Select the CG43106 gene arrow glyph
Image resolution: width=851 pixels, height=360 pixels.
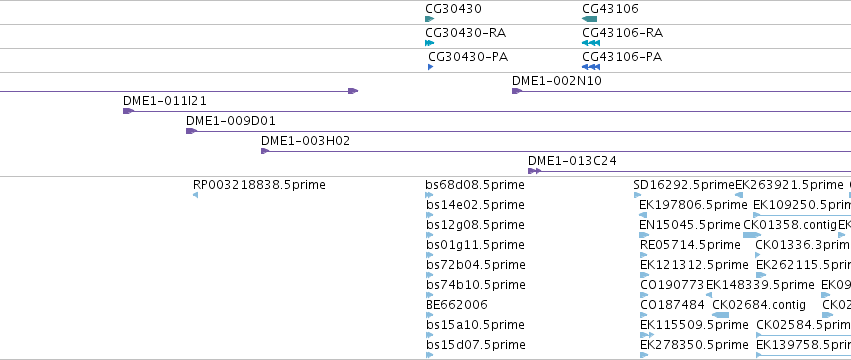click(x=589, y=19)
